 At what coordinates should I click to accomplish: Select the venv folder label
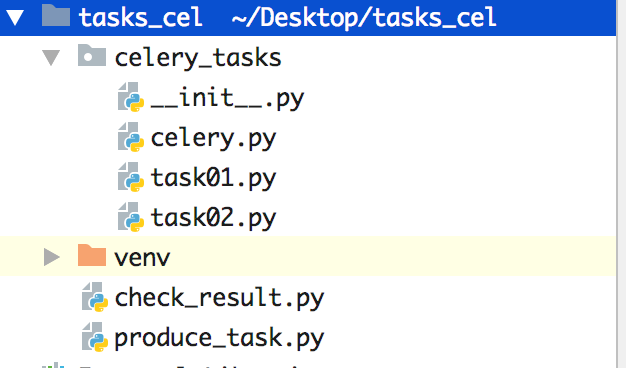[142, 258]
